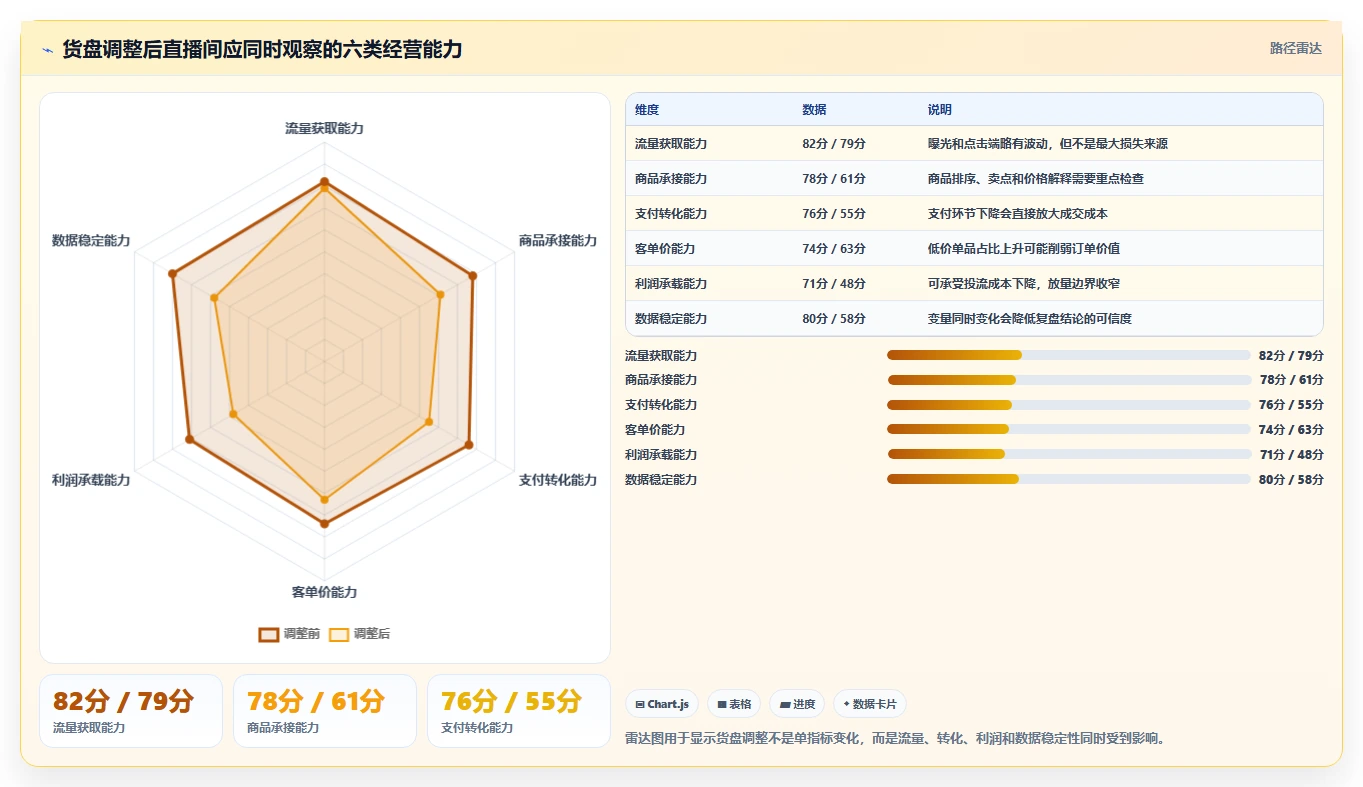Click the radar axis label 利润承载能力

pyautogui.click(x=91, y=481)
